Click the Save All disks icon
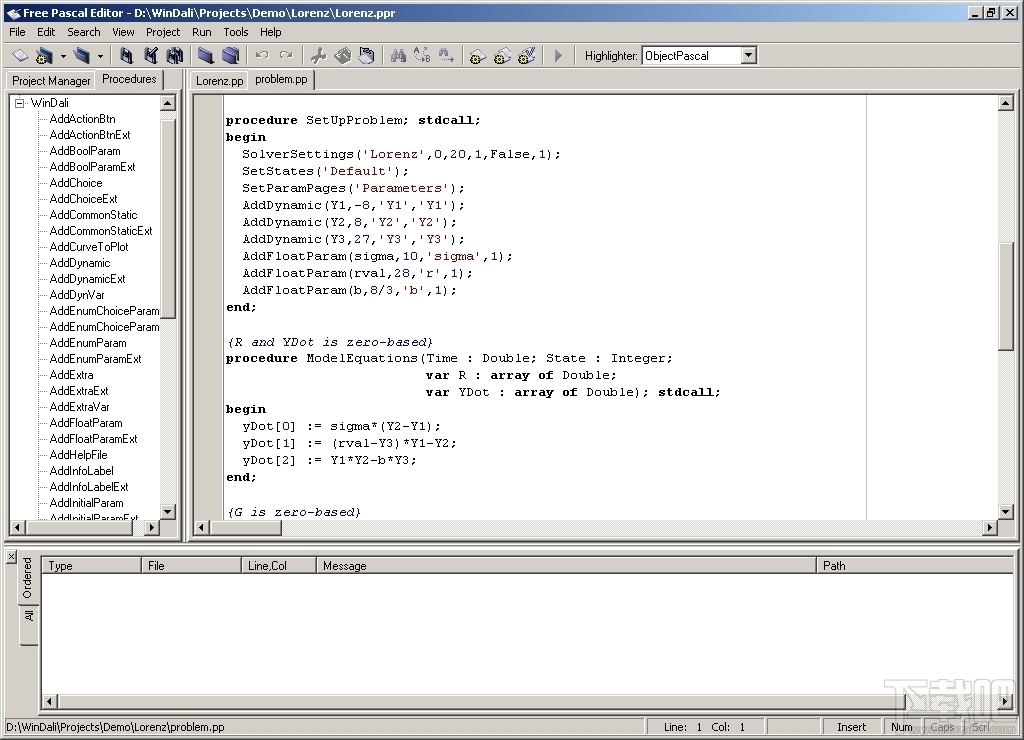The image size is (1024, 740). coord(175,56)
